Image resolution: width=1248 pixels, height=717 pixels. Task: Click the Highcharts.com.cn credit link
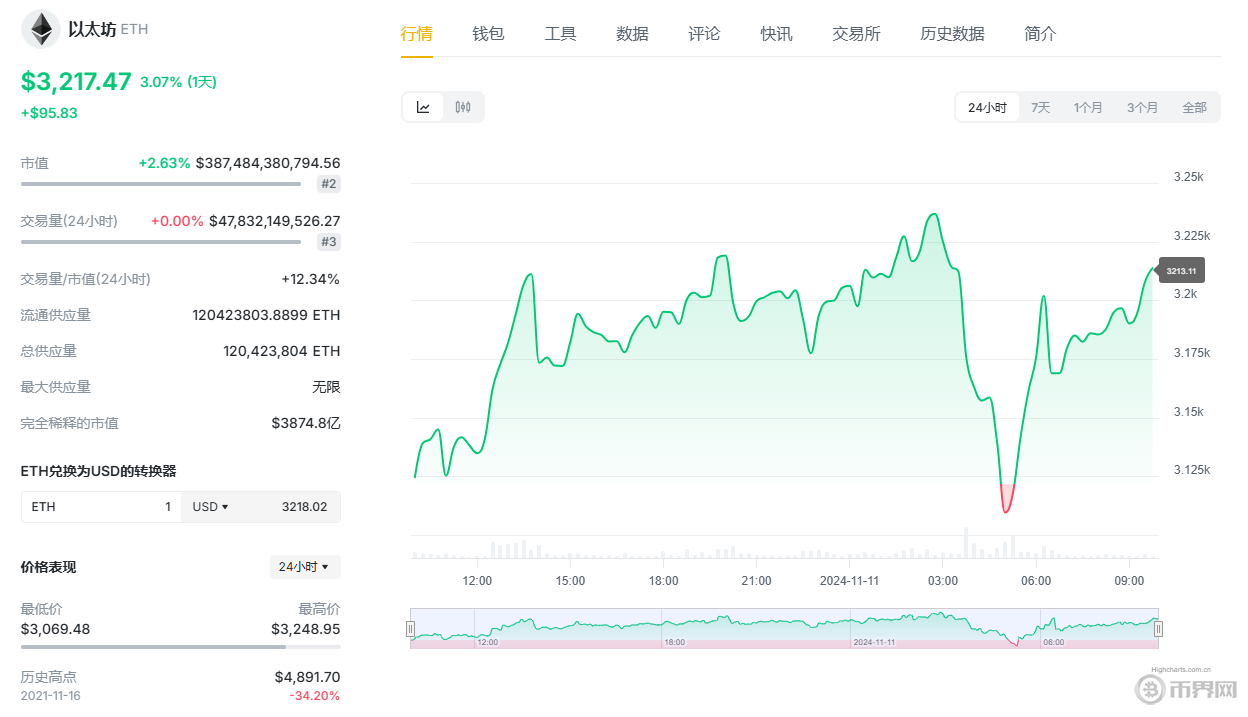point(1181,671)
